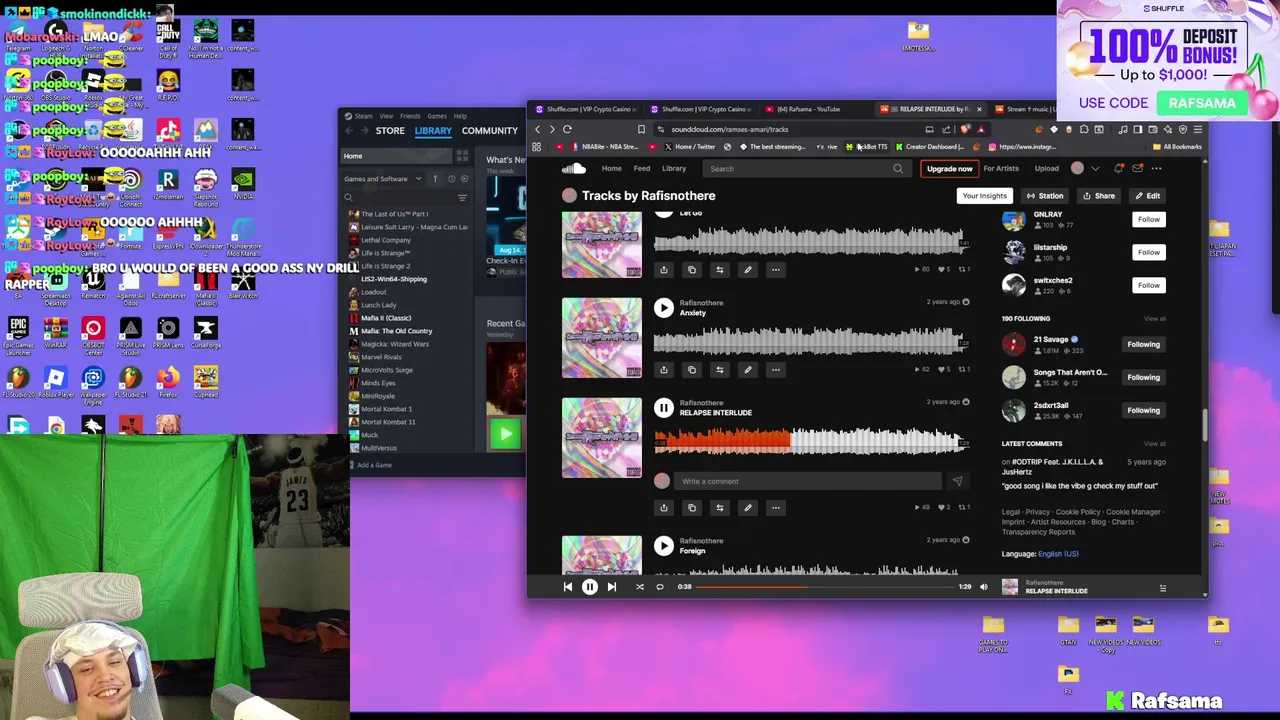Screen dimensions: 1280x720
Task: Follow the user GNLRAY
Action: click(1148, 219)
